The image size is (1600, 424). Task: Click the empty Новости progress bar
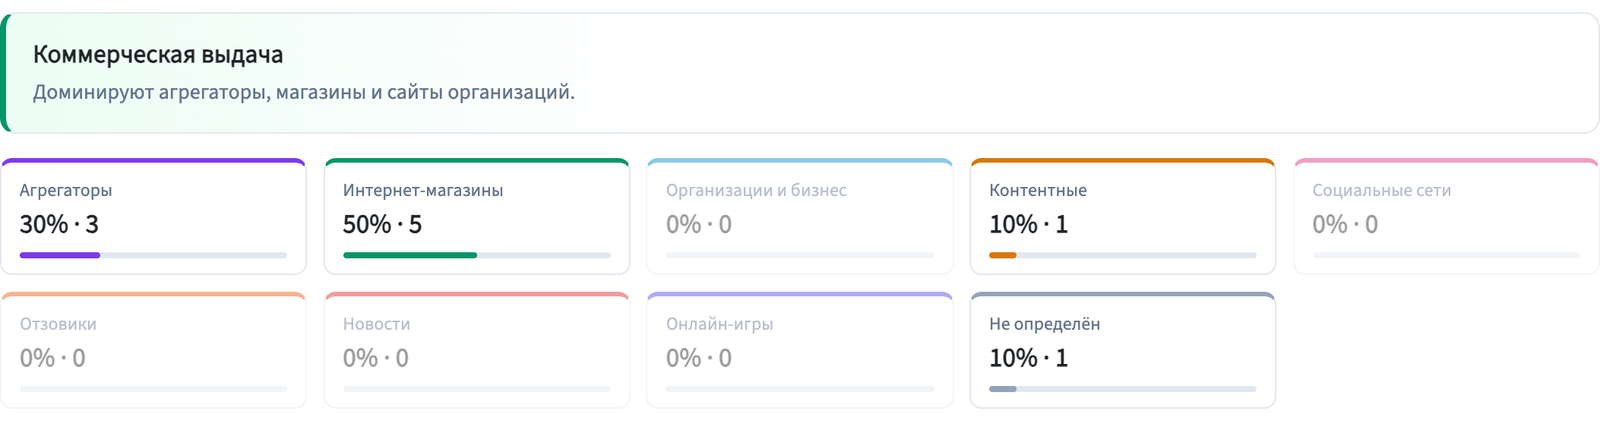(477, 389)
